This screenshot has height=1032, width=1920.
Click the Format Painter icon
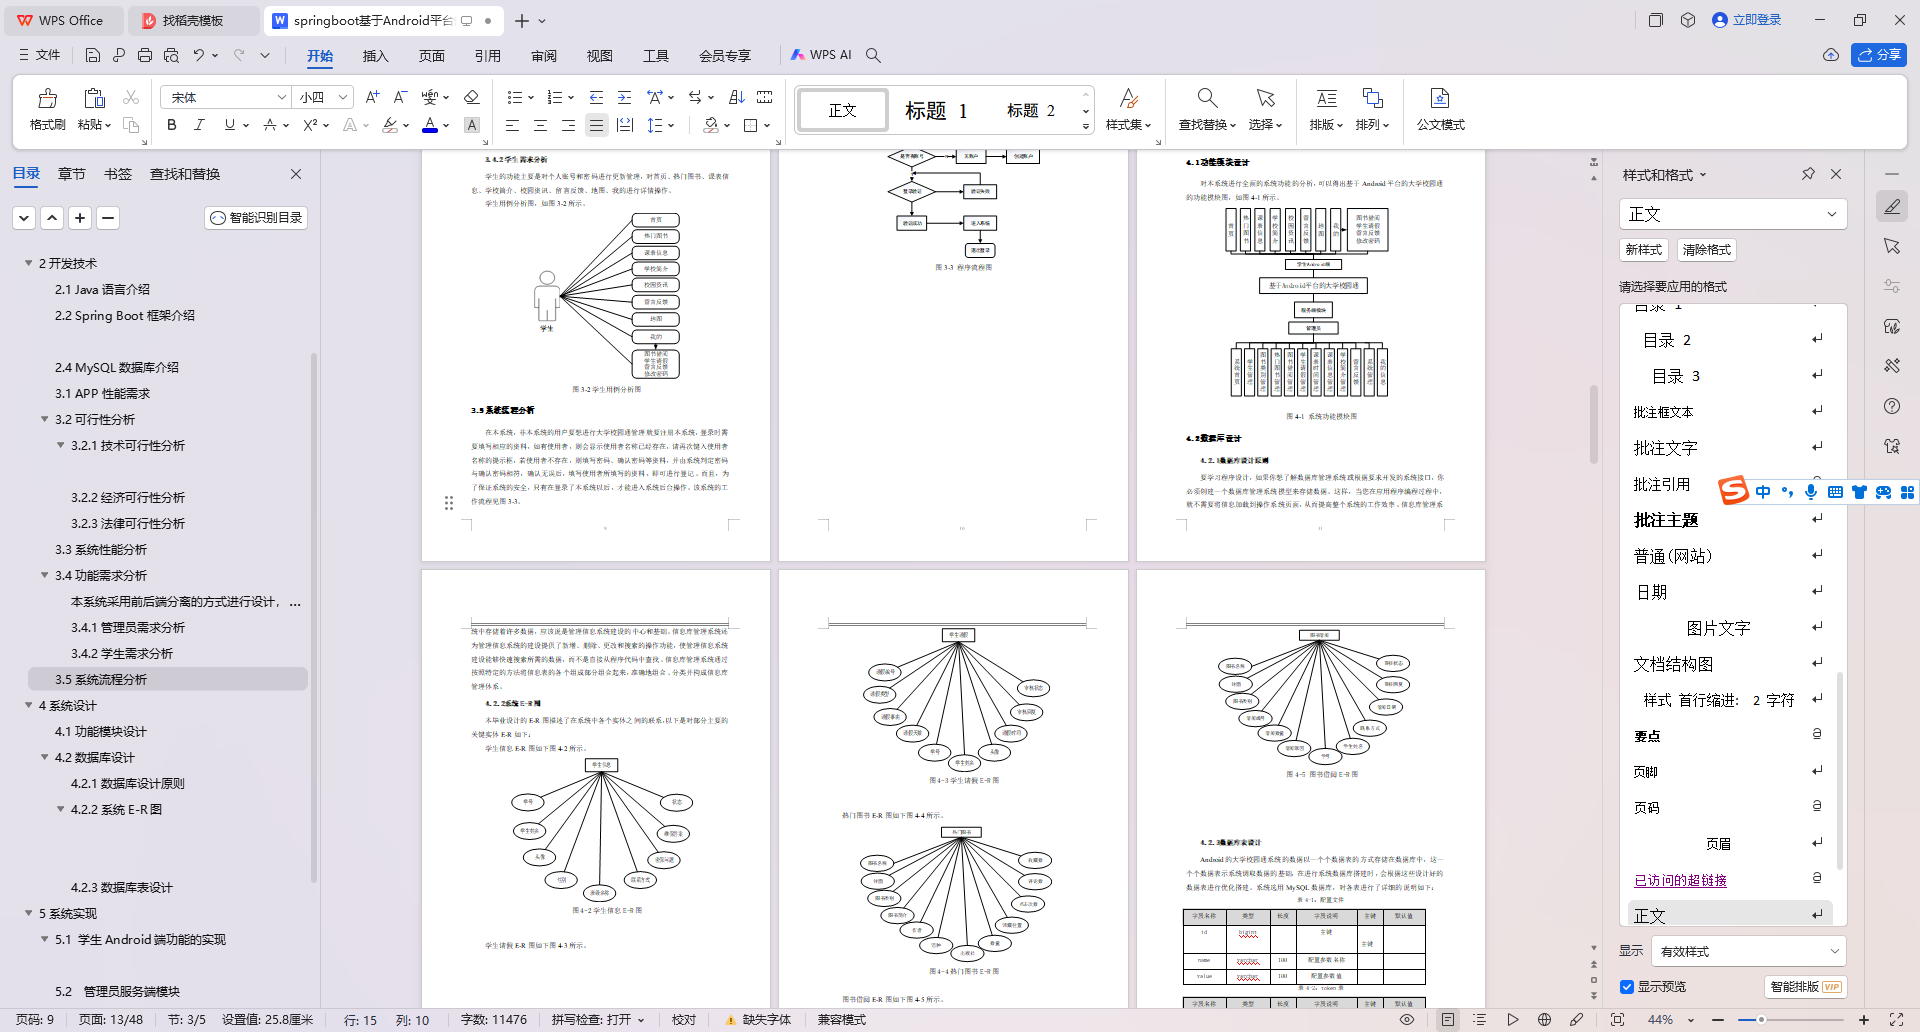[47, 99]
